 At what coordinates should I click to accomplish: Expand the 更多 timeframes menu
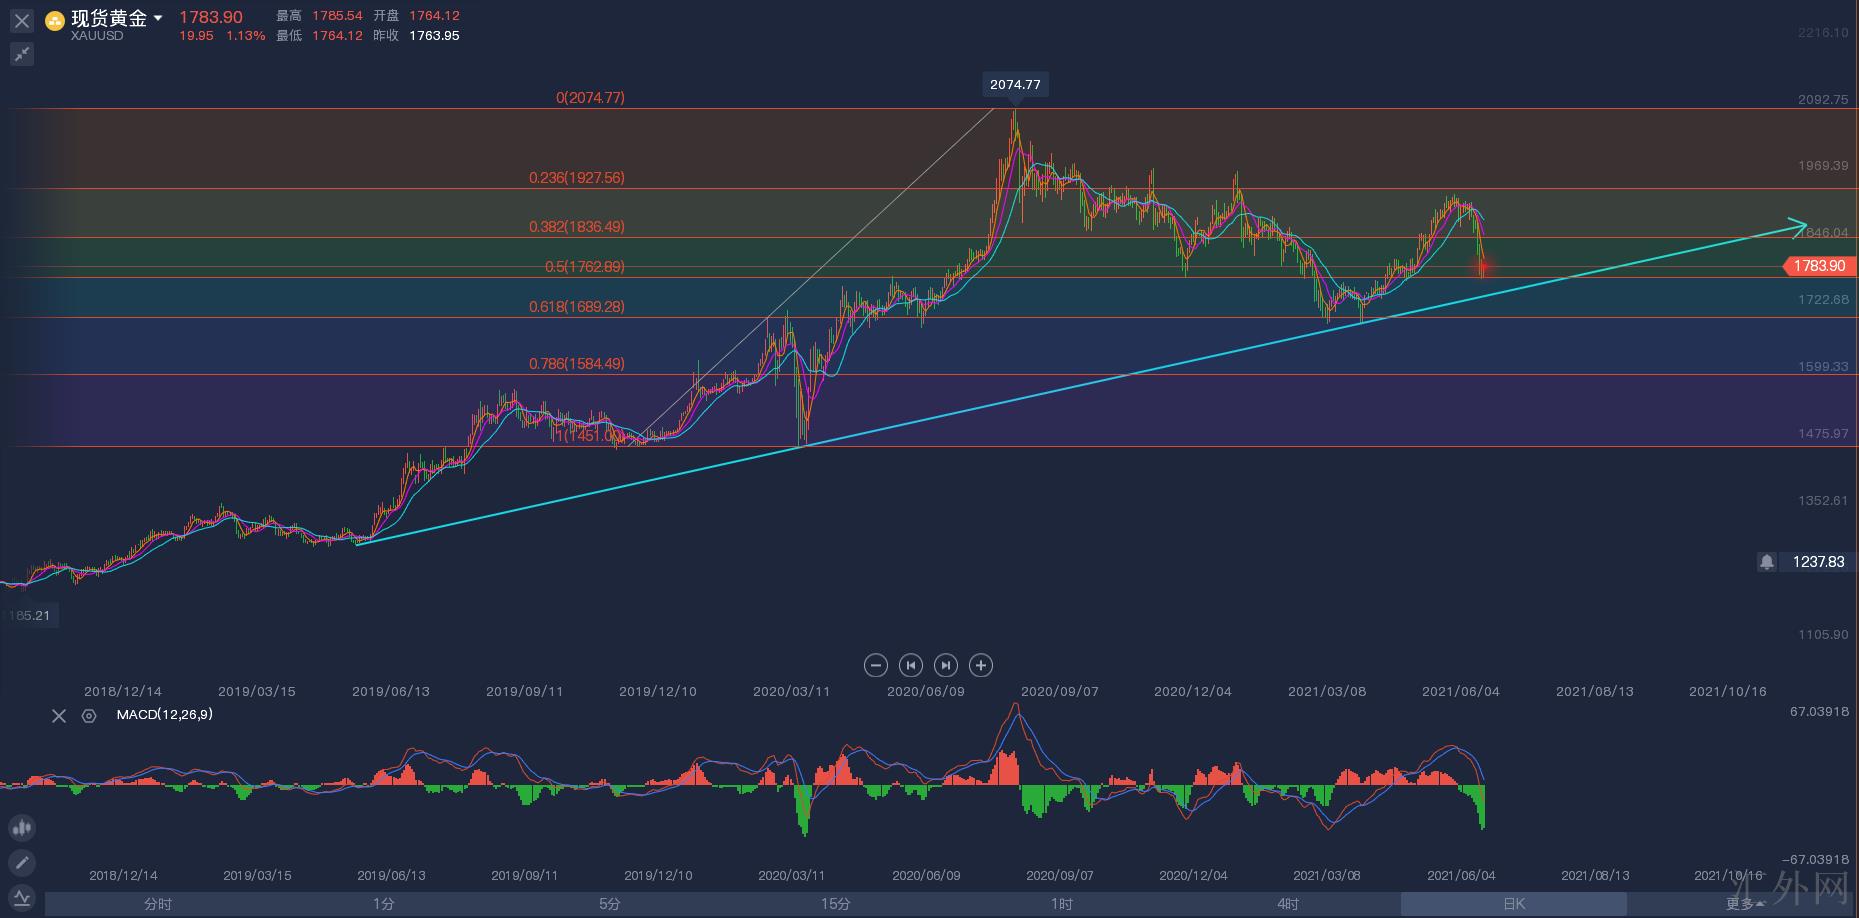pos(1745,904)
